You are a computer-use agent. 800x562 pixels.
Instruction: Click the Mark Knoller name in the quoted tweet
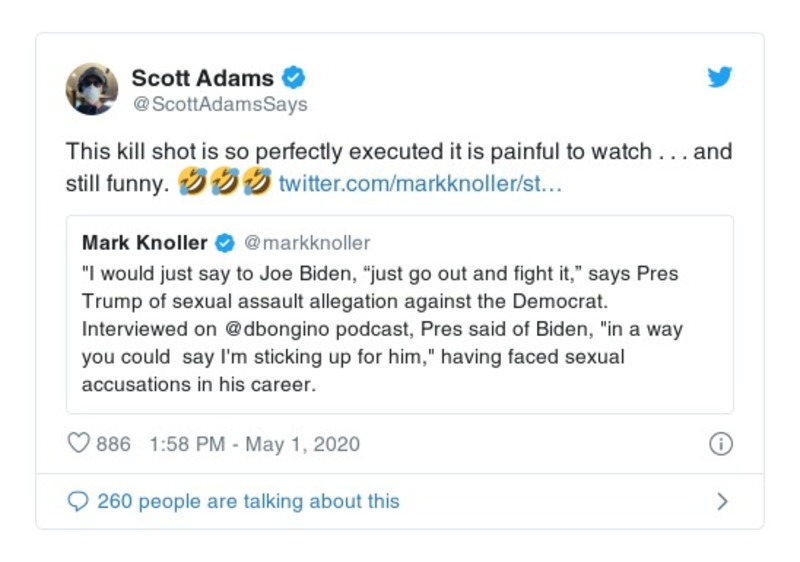coord(145,243)
